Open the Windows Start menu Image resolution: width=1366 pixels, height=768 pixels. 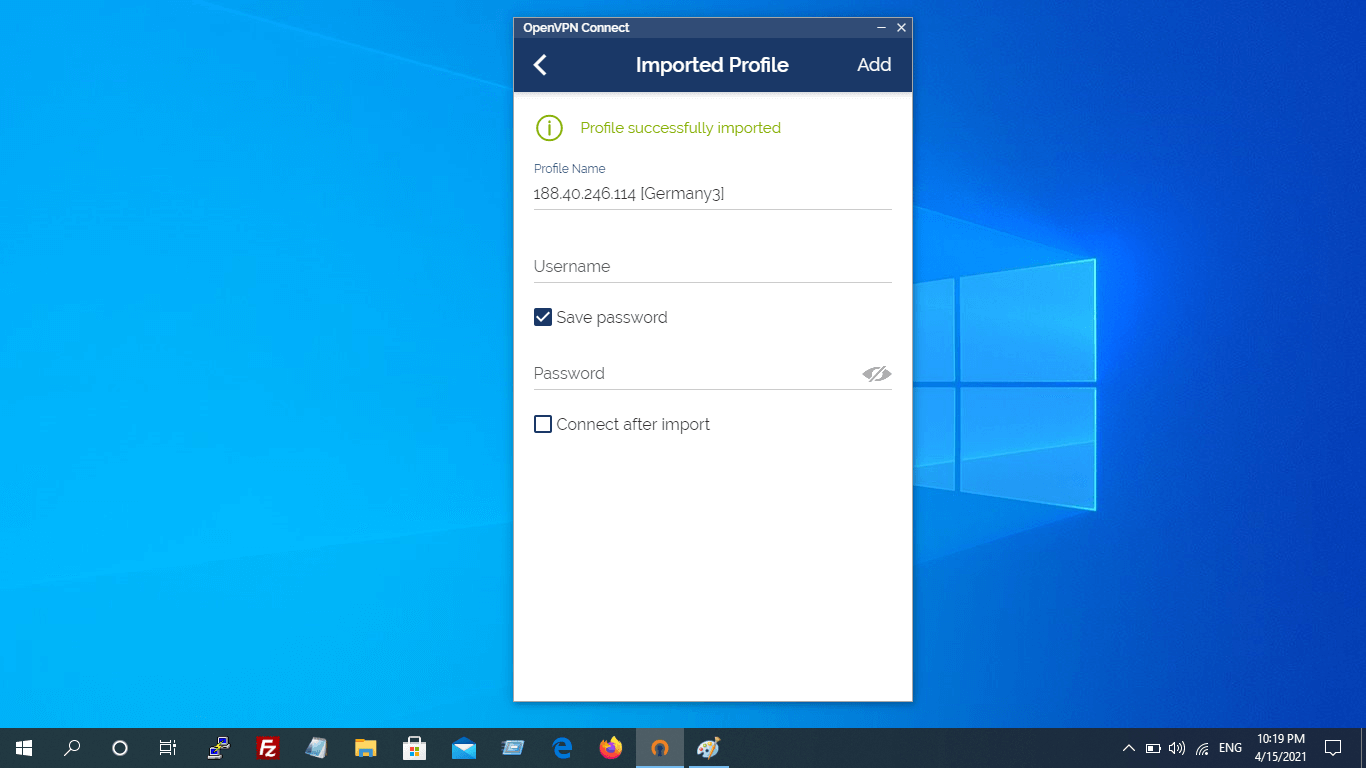[24, 748]
